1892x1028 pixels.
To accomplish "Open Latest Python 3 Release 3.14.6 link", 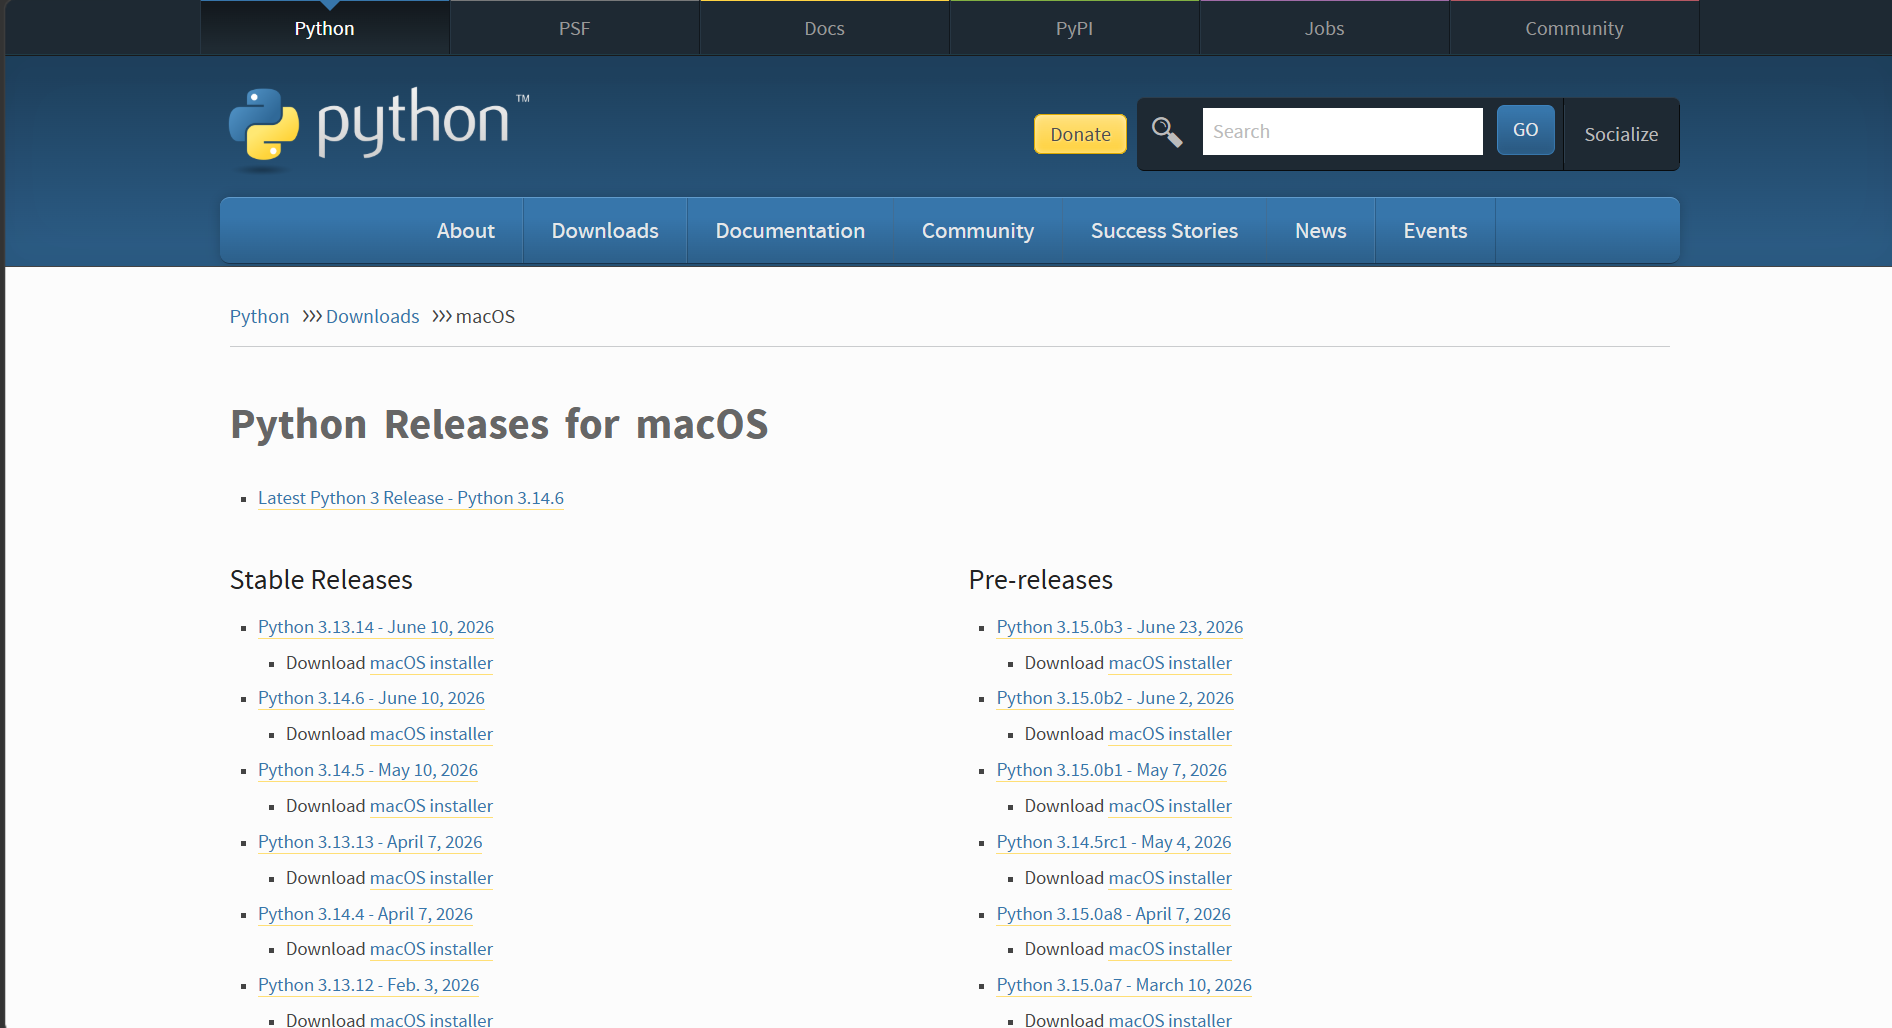I will (x=411, y=498).
